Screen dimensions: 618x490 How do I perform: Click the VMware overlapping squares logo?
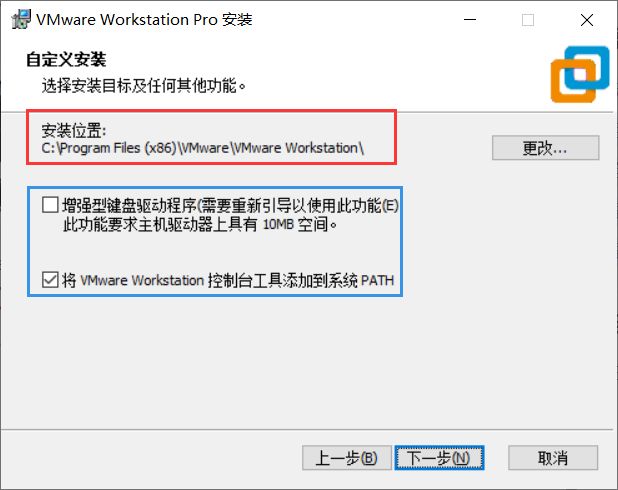pos(580,74)
